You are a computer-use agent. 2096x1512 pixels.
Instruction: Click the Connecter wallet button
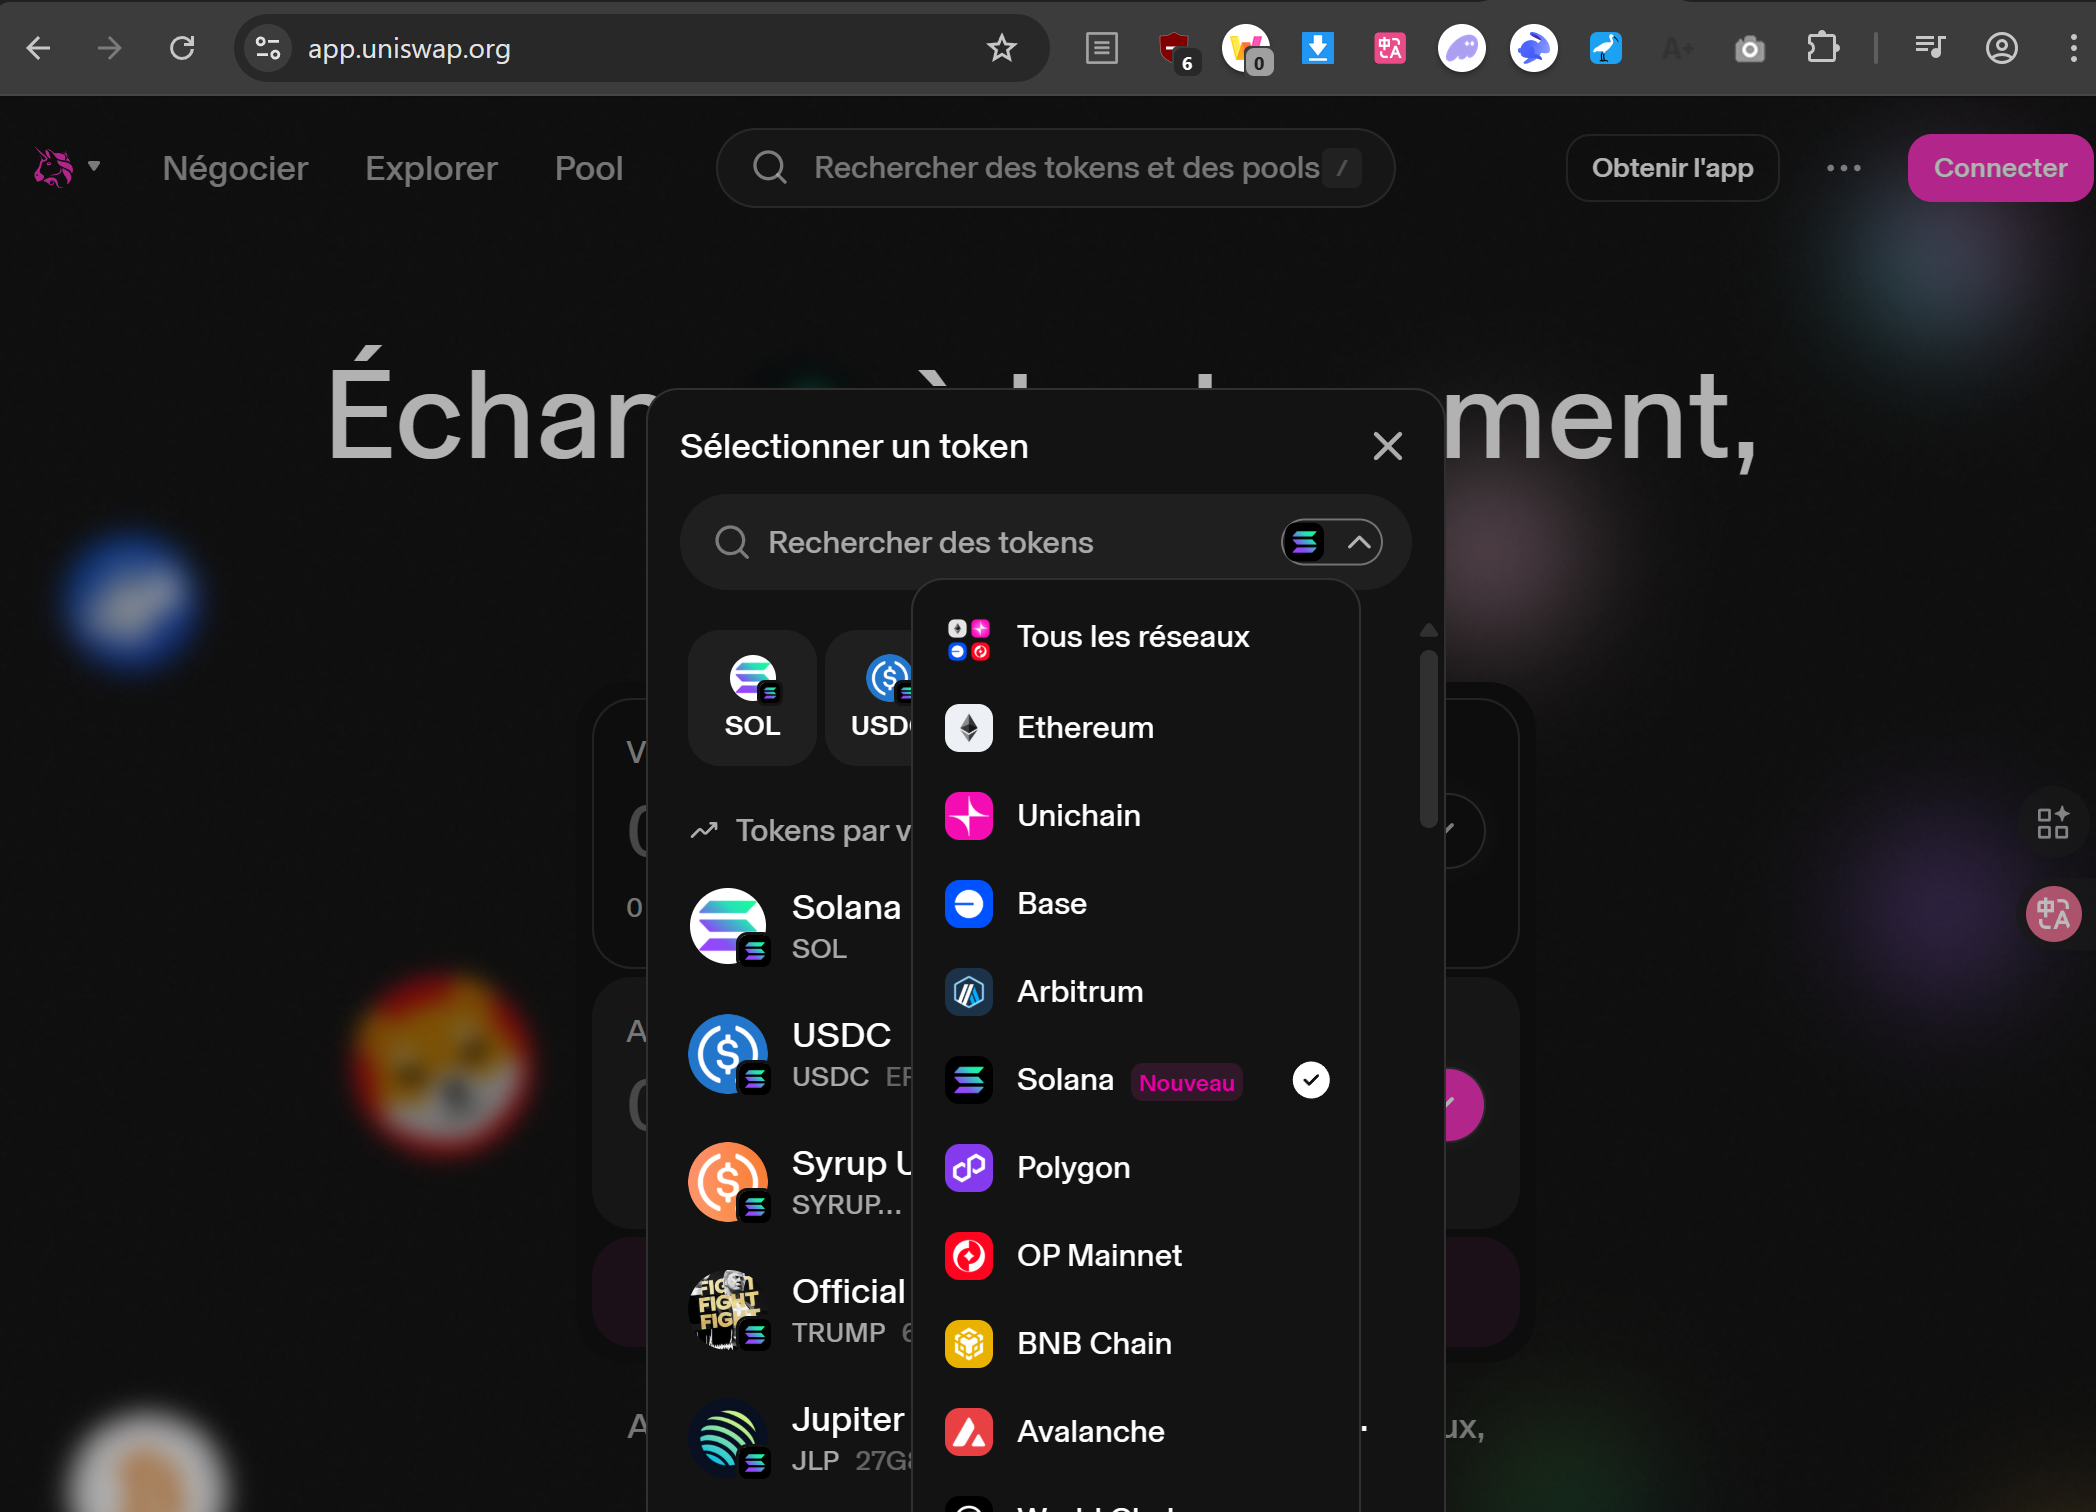(x=1999, y=168)
